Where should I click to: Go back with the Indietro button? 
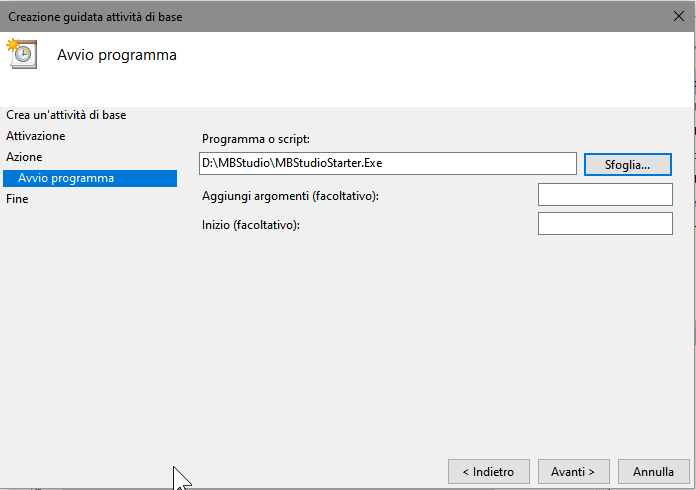pos(488,471)
